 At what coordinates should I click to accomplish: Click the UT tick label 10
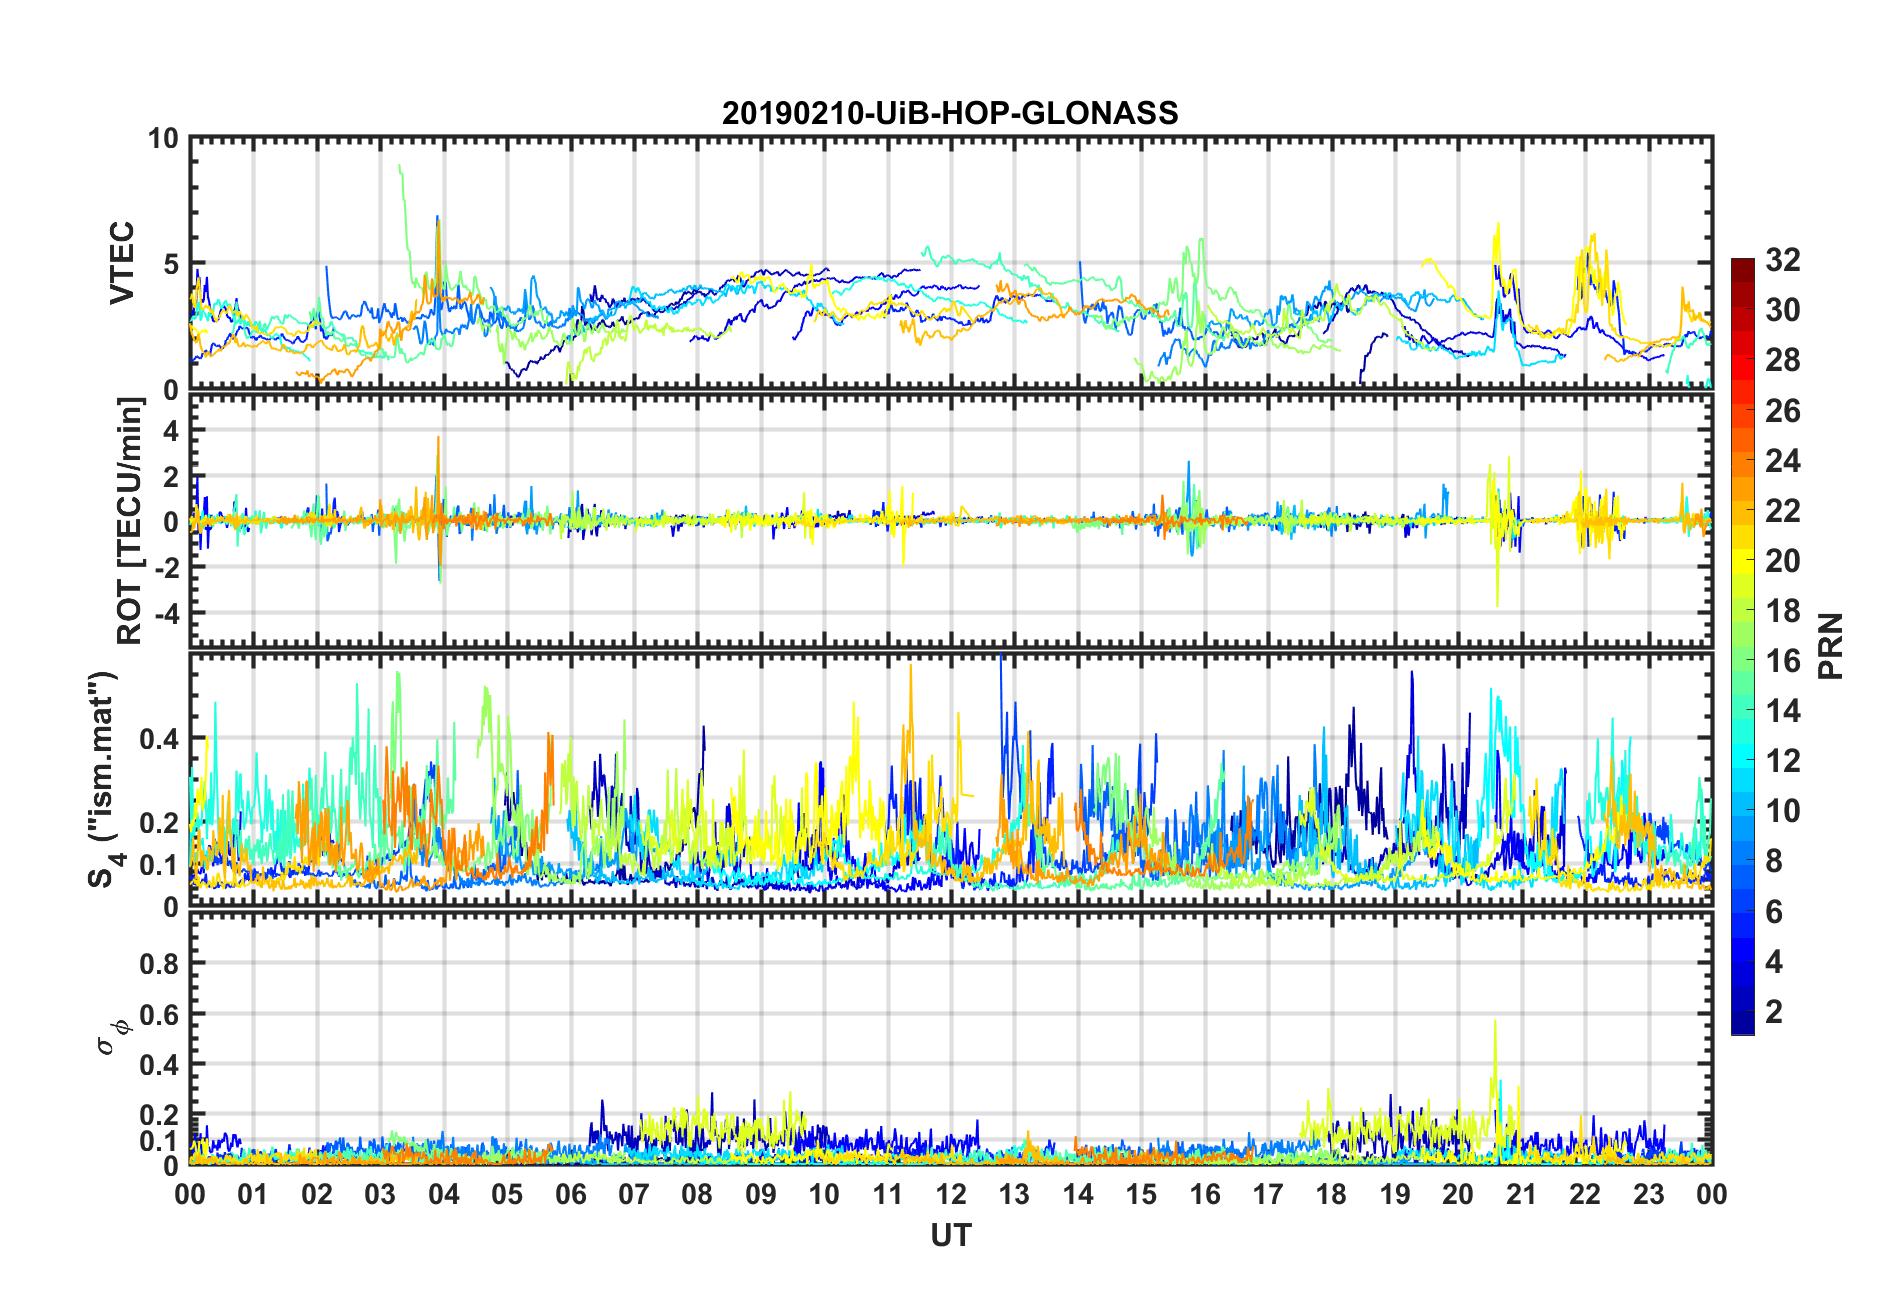point(824,1194)
